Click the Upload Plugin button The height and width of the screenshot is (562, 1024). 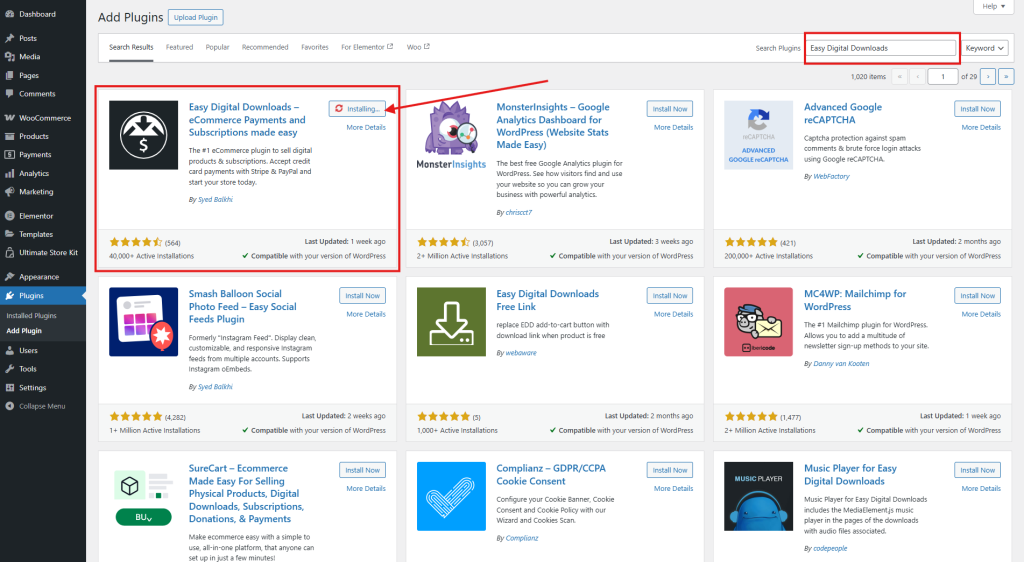pos(196,18)
